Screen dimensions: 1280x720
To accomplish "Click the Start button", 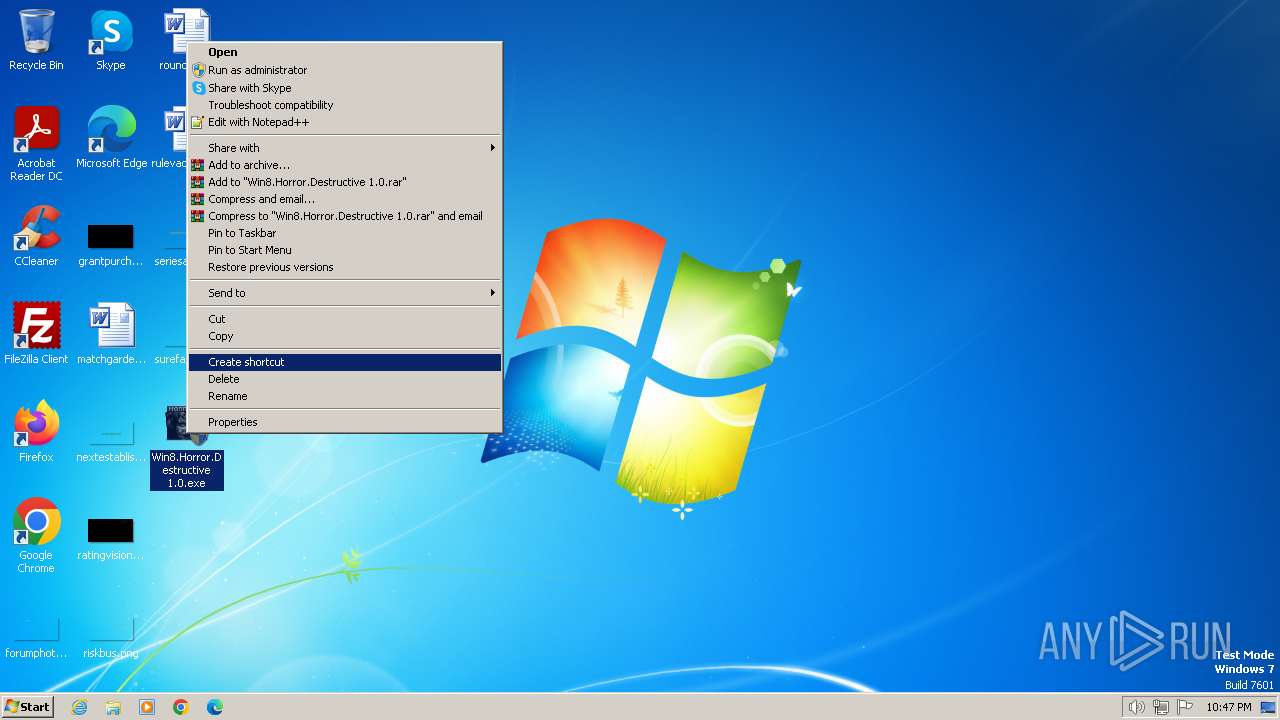I will (x=28, y=706).
